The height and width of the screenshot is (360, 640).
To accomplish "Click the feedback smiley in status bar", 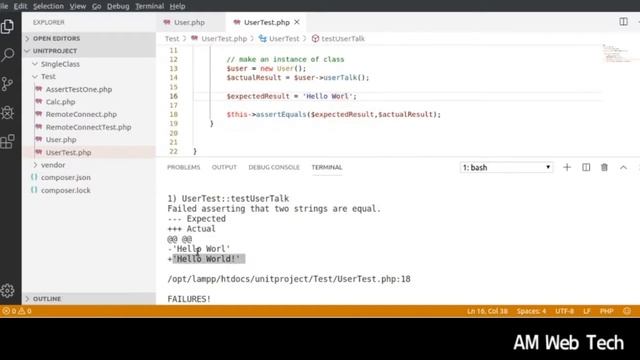I will pyautogui.click(x=627, y=311).
